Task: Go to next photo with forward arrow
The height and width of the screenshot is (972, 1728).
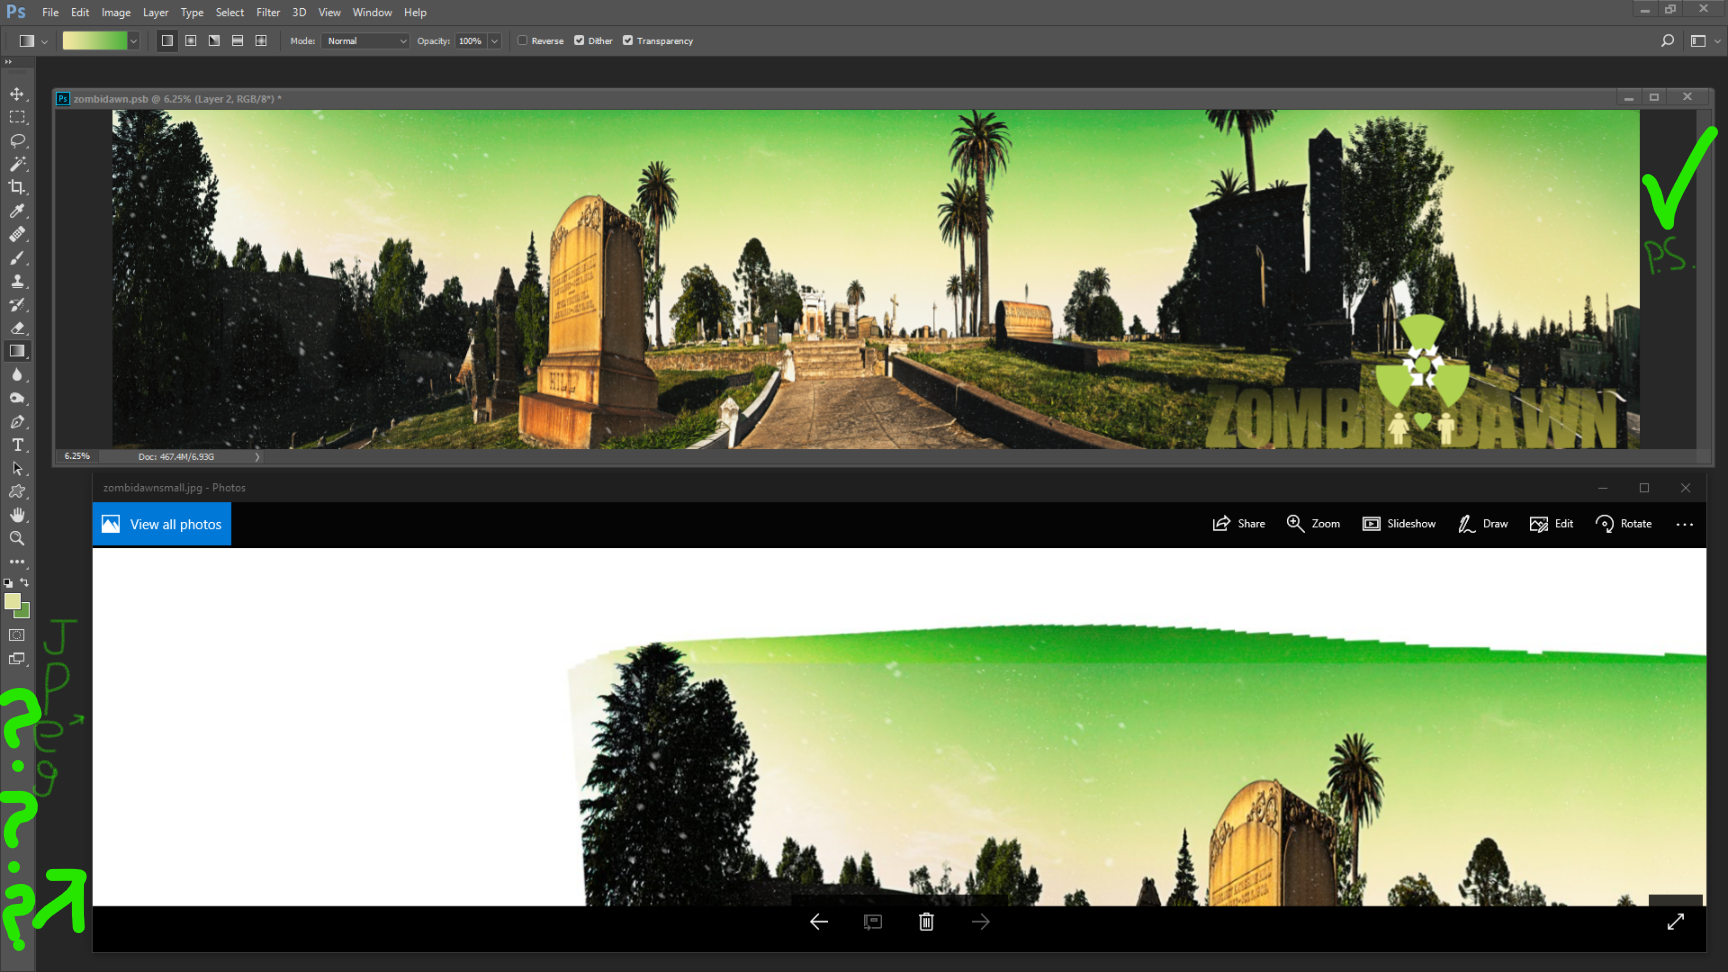Action: (x=981, y=922)
